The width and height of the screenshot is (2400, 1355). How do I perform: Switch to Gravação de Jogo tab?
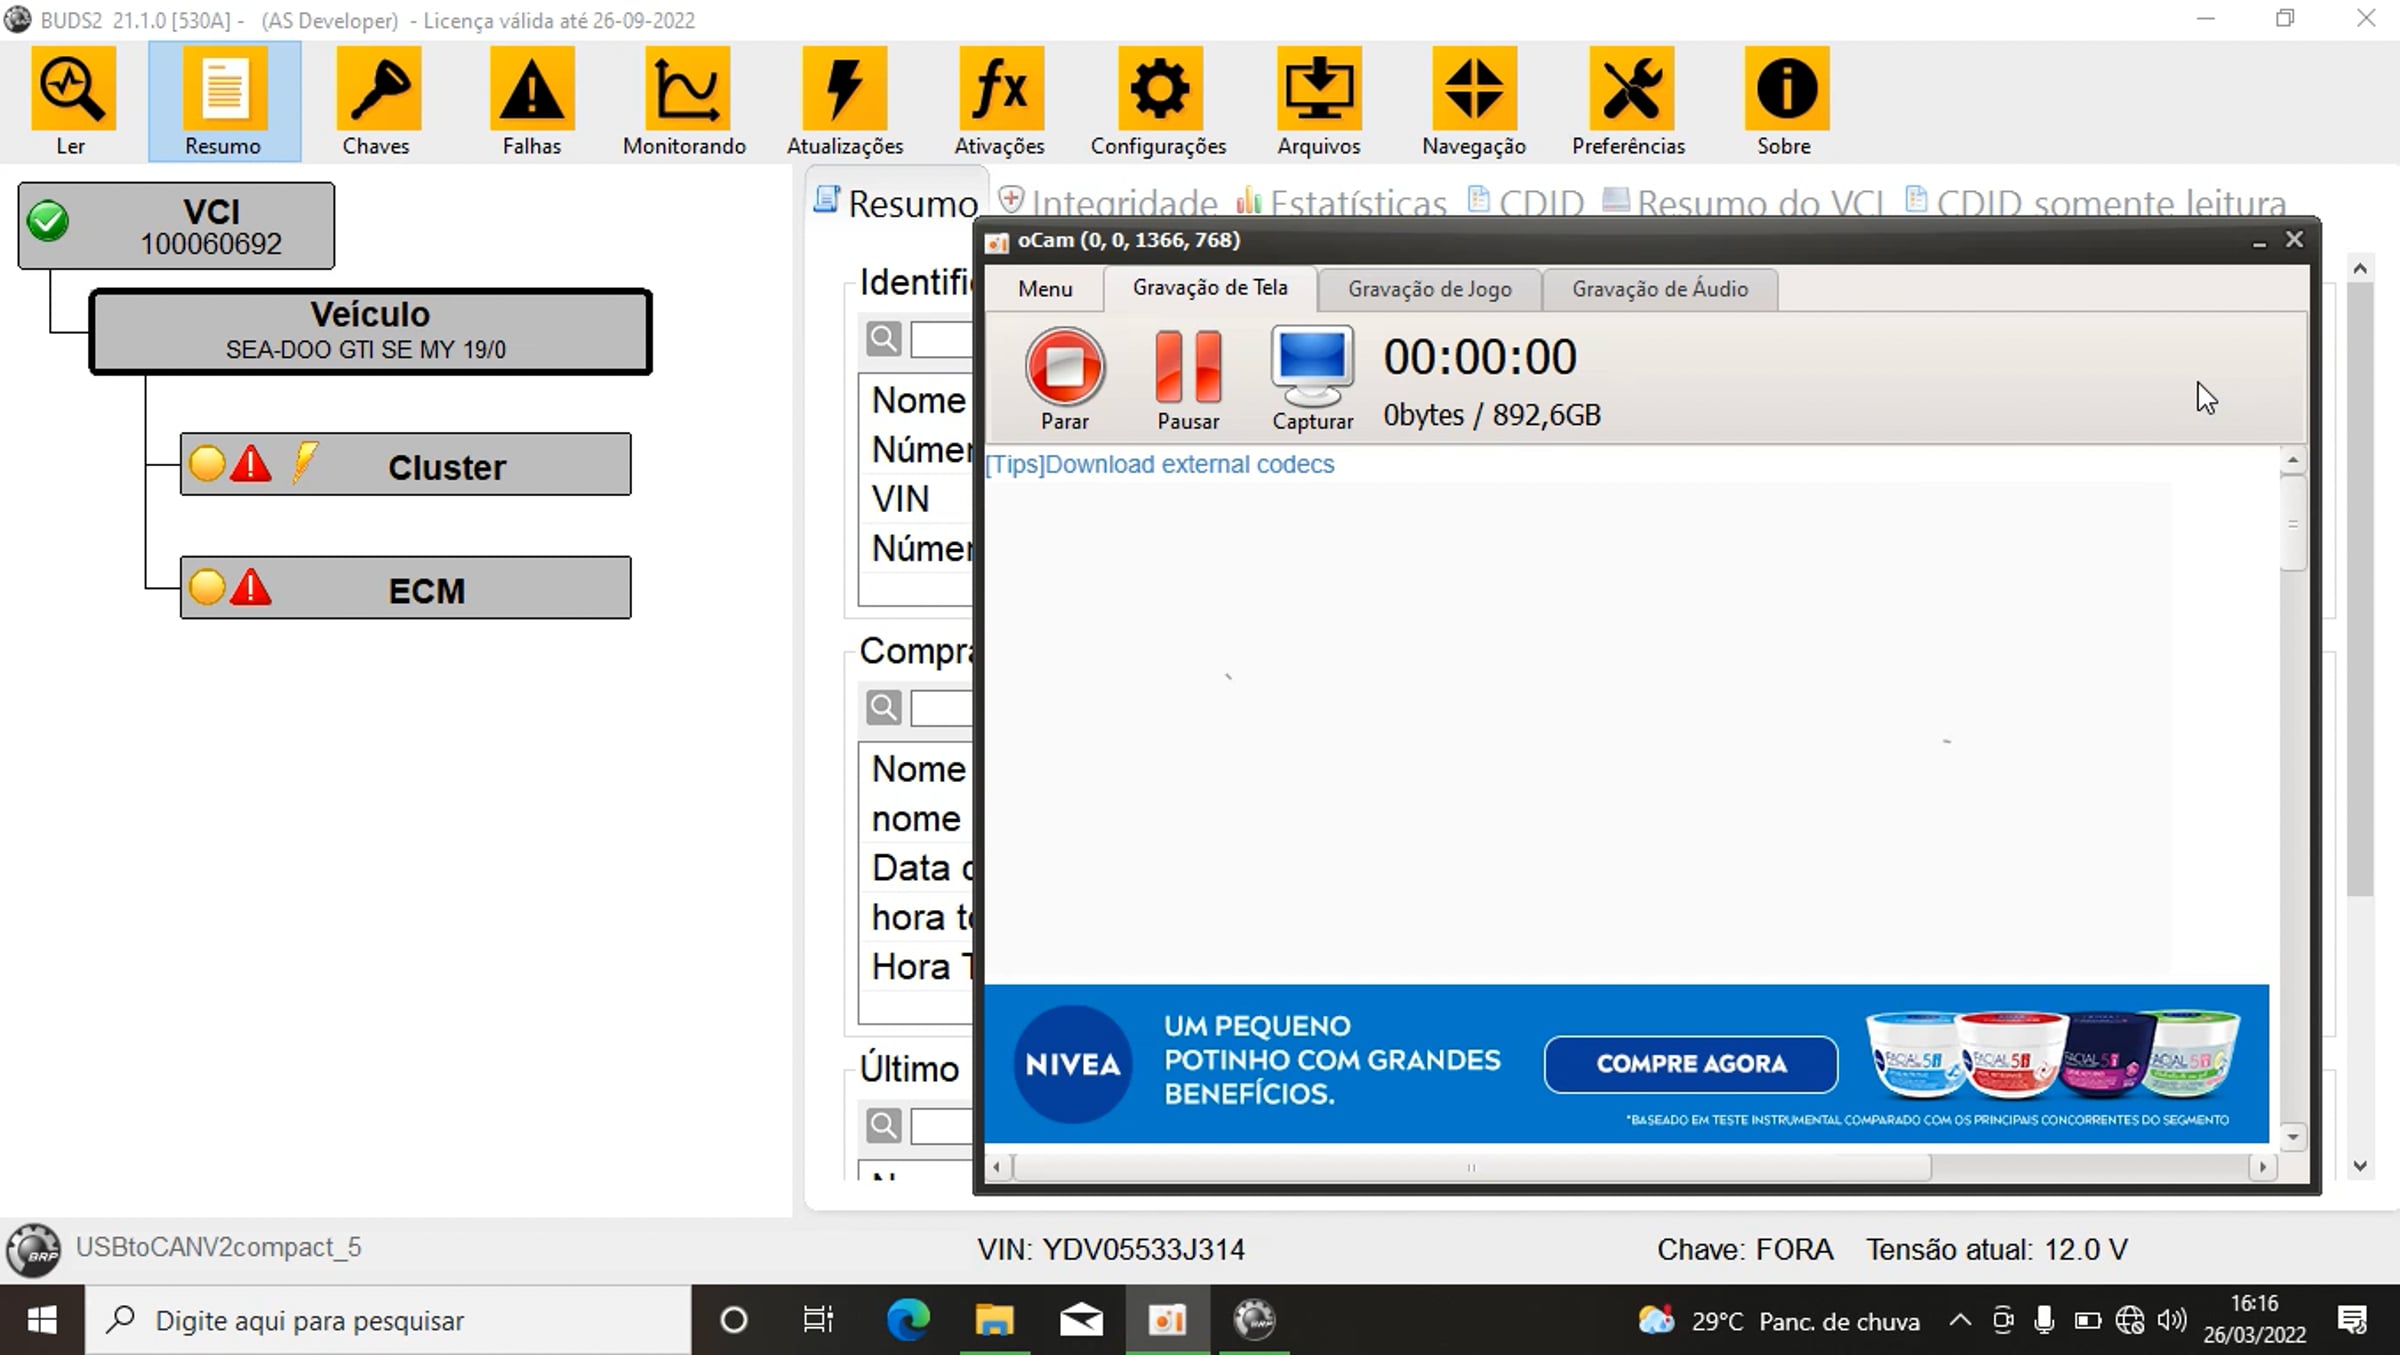pos(1430,289)
